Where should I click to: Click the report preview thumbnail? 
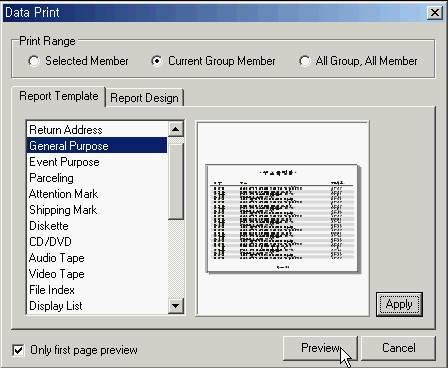click(x=283, y=219)
